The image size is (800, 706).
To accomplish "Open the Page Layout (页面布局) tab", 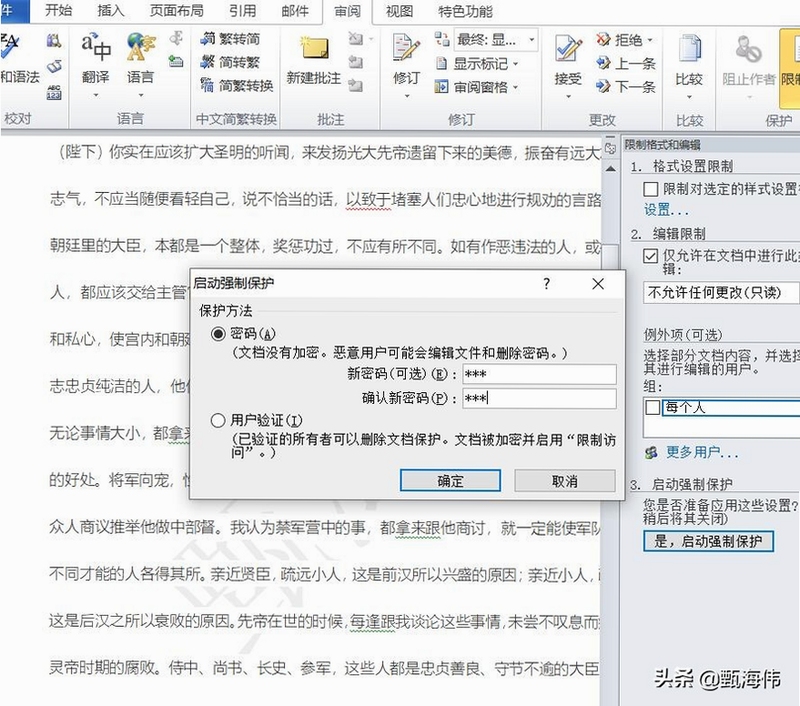I will [x=177, y=11].
